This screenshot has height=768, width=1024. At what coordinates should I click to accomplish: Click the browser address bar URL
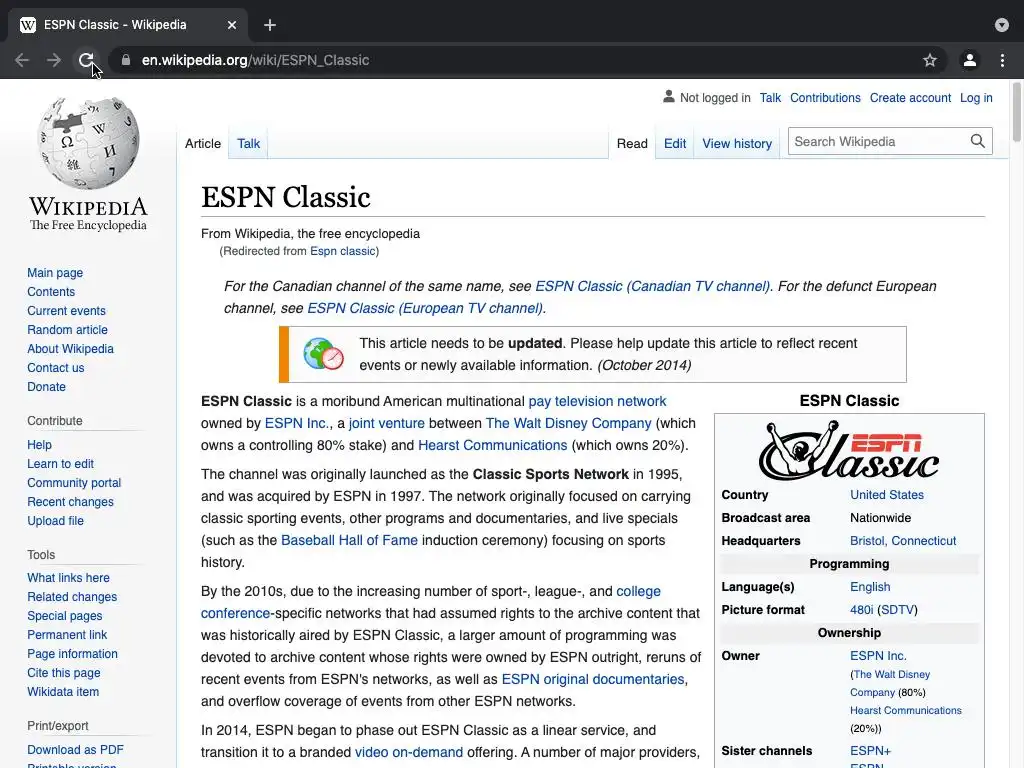(255, 60)
